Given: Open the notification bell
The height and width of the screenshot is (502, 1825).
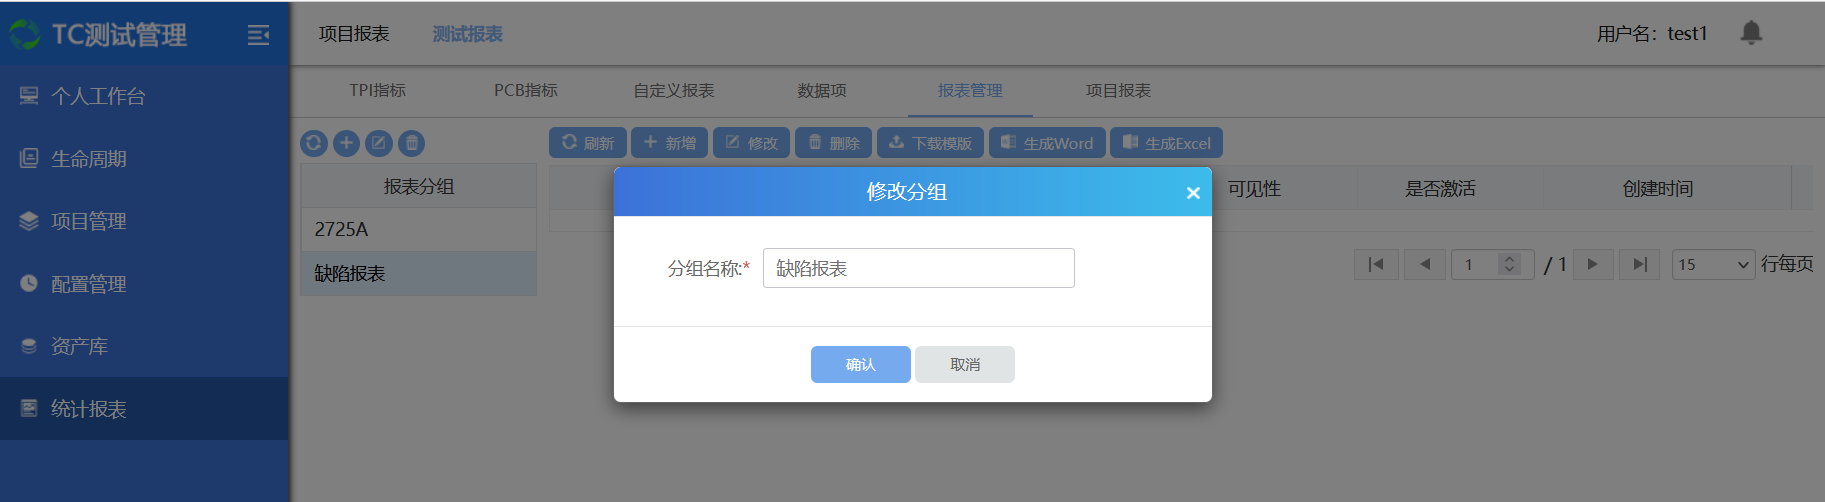Looking at the screenshot, I should tap(1751, 33).
